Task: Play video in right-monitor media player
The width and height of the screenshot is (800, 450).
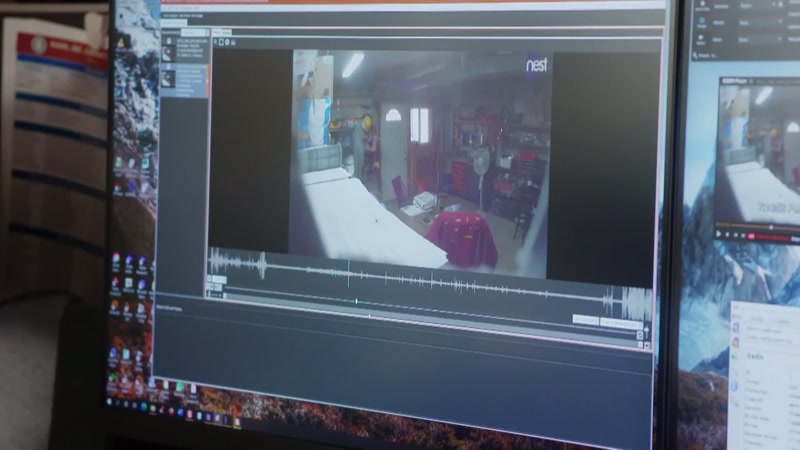Action: (719, 234)
